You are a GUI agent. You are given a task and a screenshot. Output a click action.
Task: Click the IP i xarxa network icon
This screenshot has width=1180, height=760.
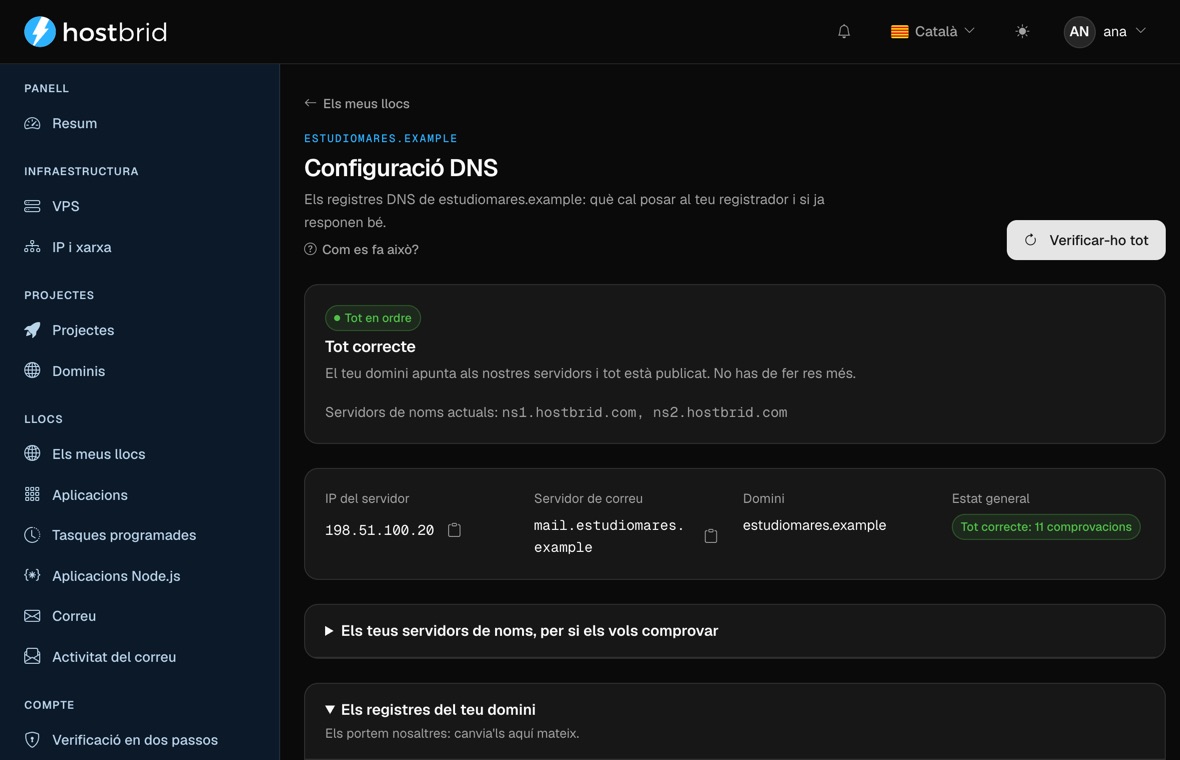coord(32,247)
